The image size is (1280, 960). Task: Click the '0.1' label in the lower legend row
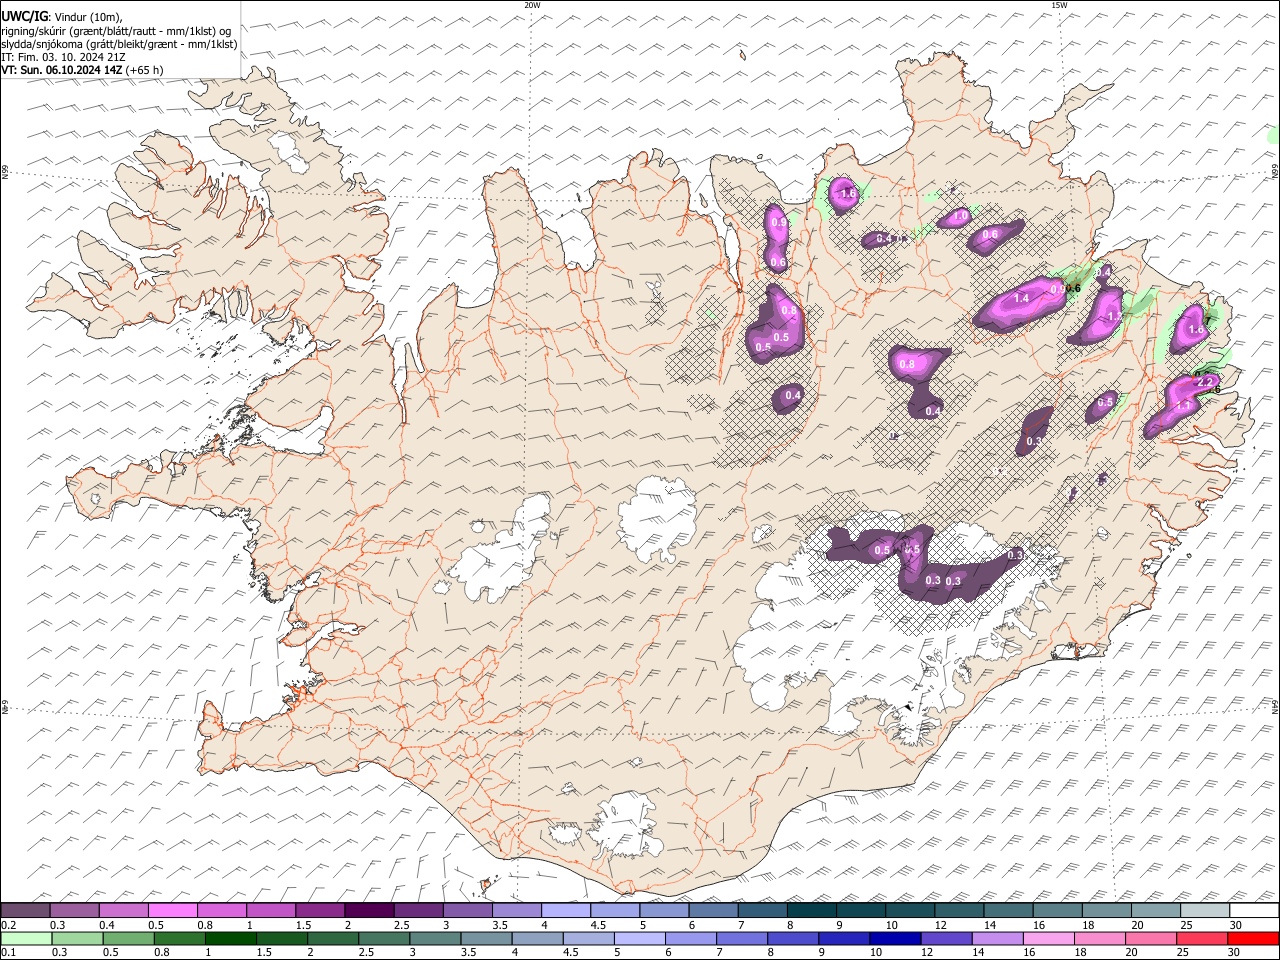(x=8, y=953)
